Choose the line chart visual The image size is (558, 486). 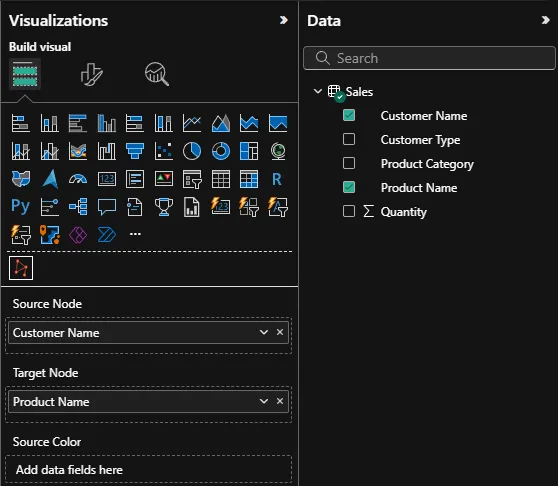(x=192, y=123)
